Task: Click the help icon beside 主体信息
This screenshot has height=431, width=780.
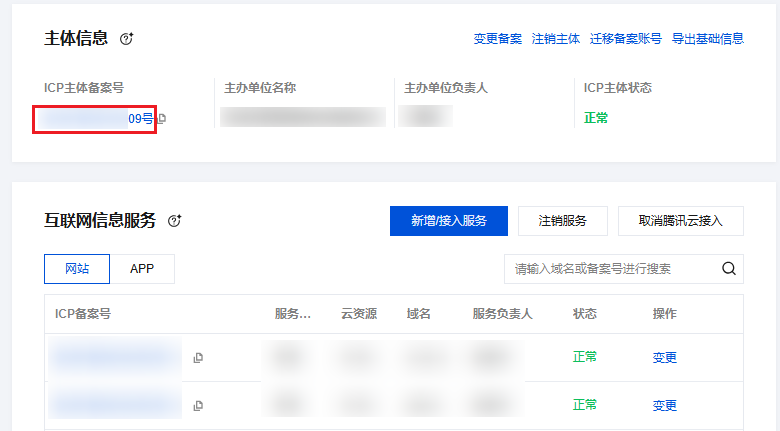Action: pos(126,39)
